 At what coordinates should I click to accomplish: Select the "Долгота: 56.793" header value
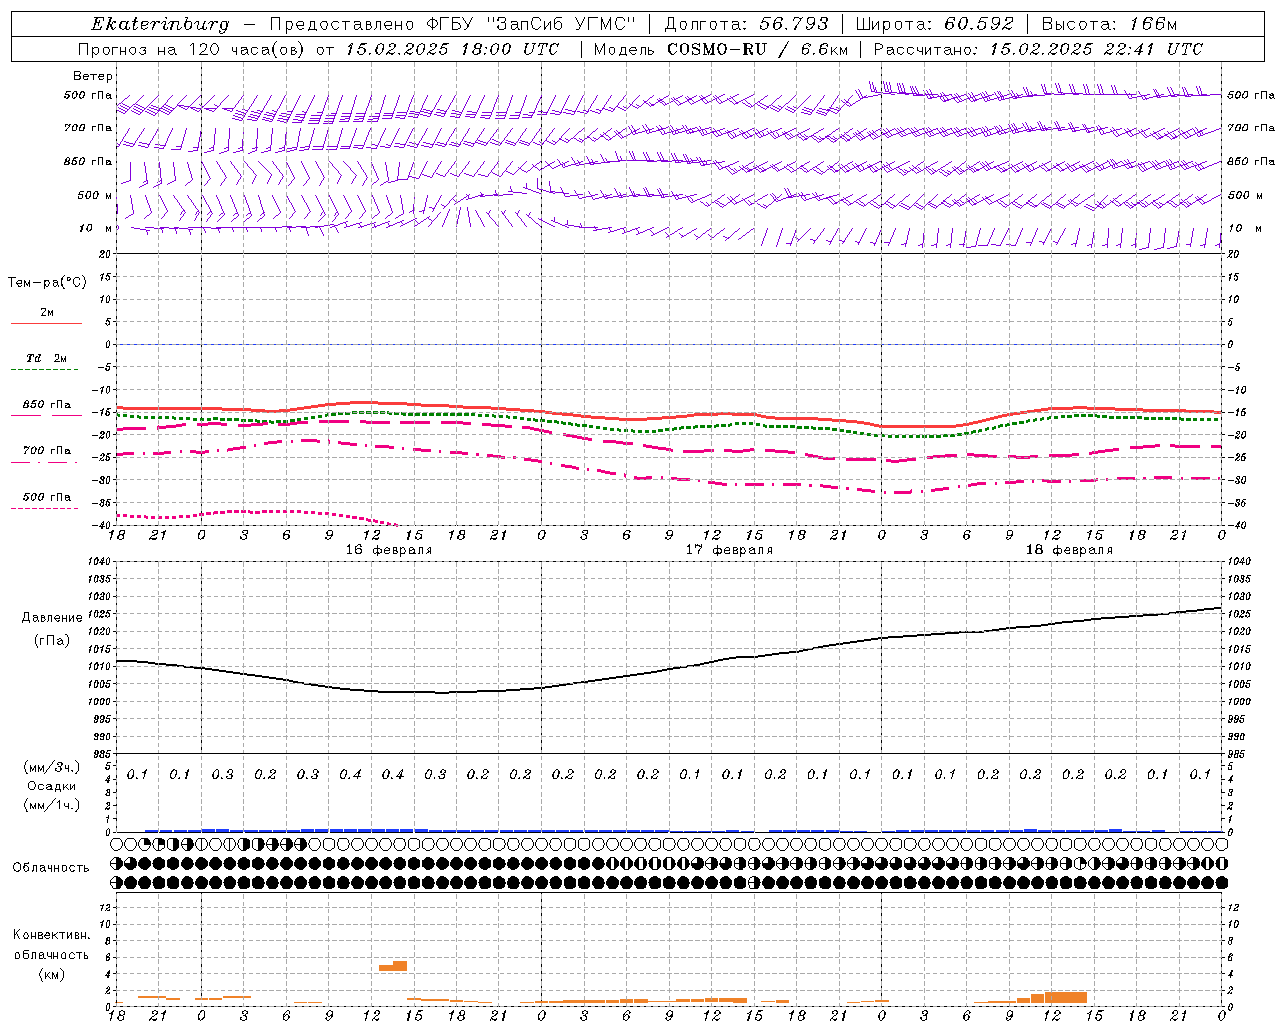747,24
